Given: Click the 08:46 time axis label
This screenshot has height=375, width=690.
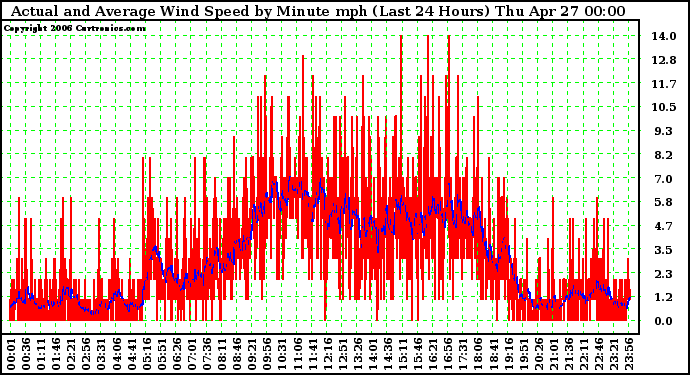Looking at the screenshot, I should [x=237, y=354].
